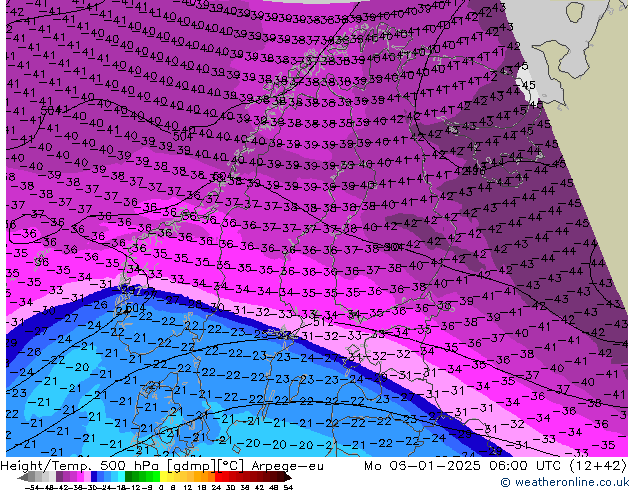Click the '-54' minimum legend value
The width and height of the screenshot is (634, 490).
point(32,487)
